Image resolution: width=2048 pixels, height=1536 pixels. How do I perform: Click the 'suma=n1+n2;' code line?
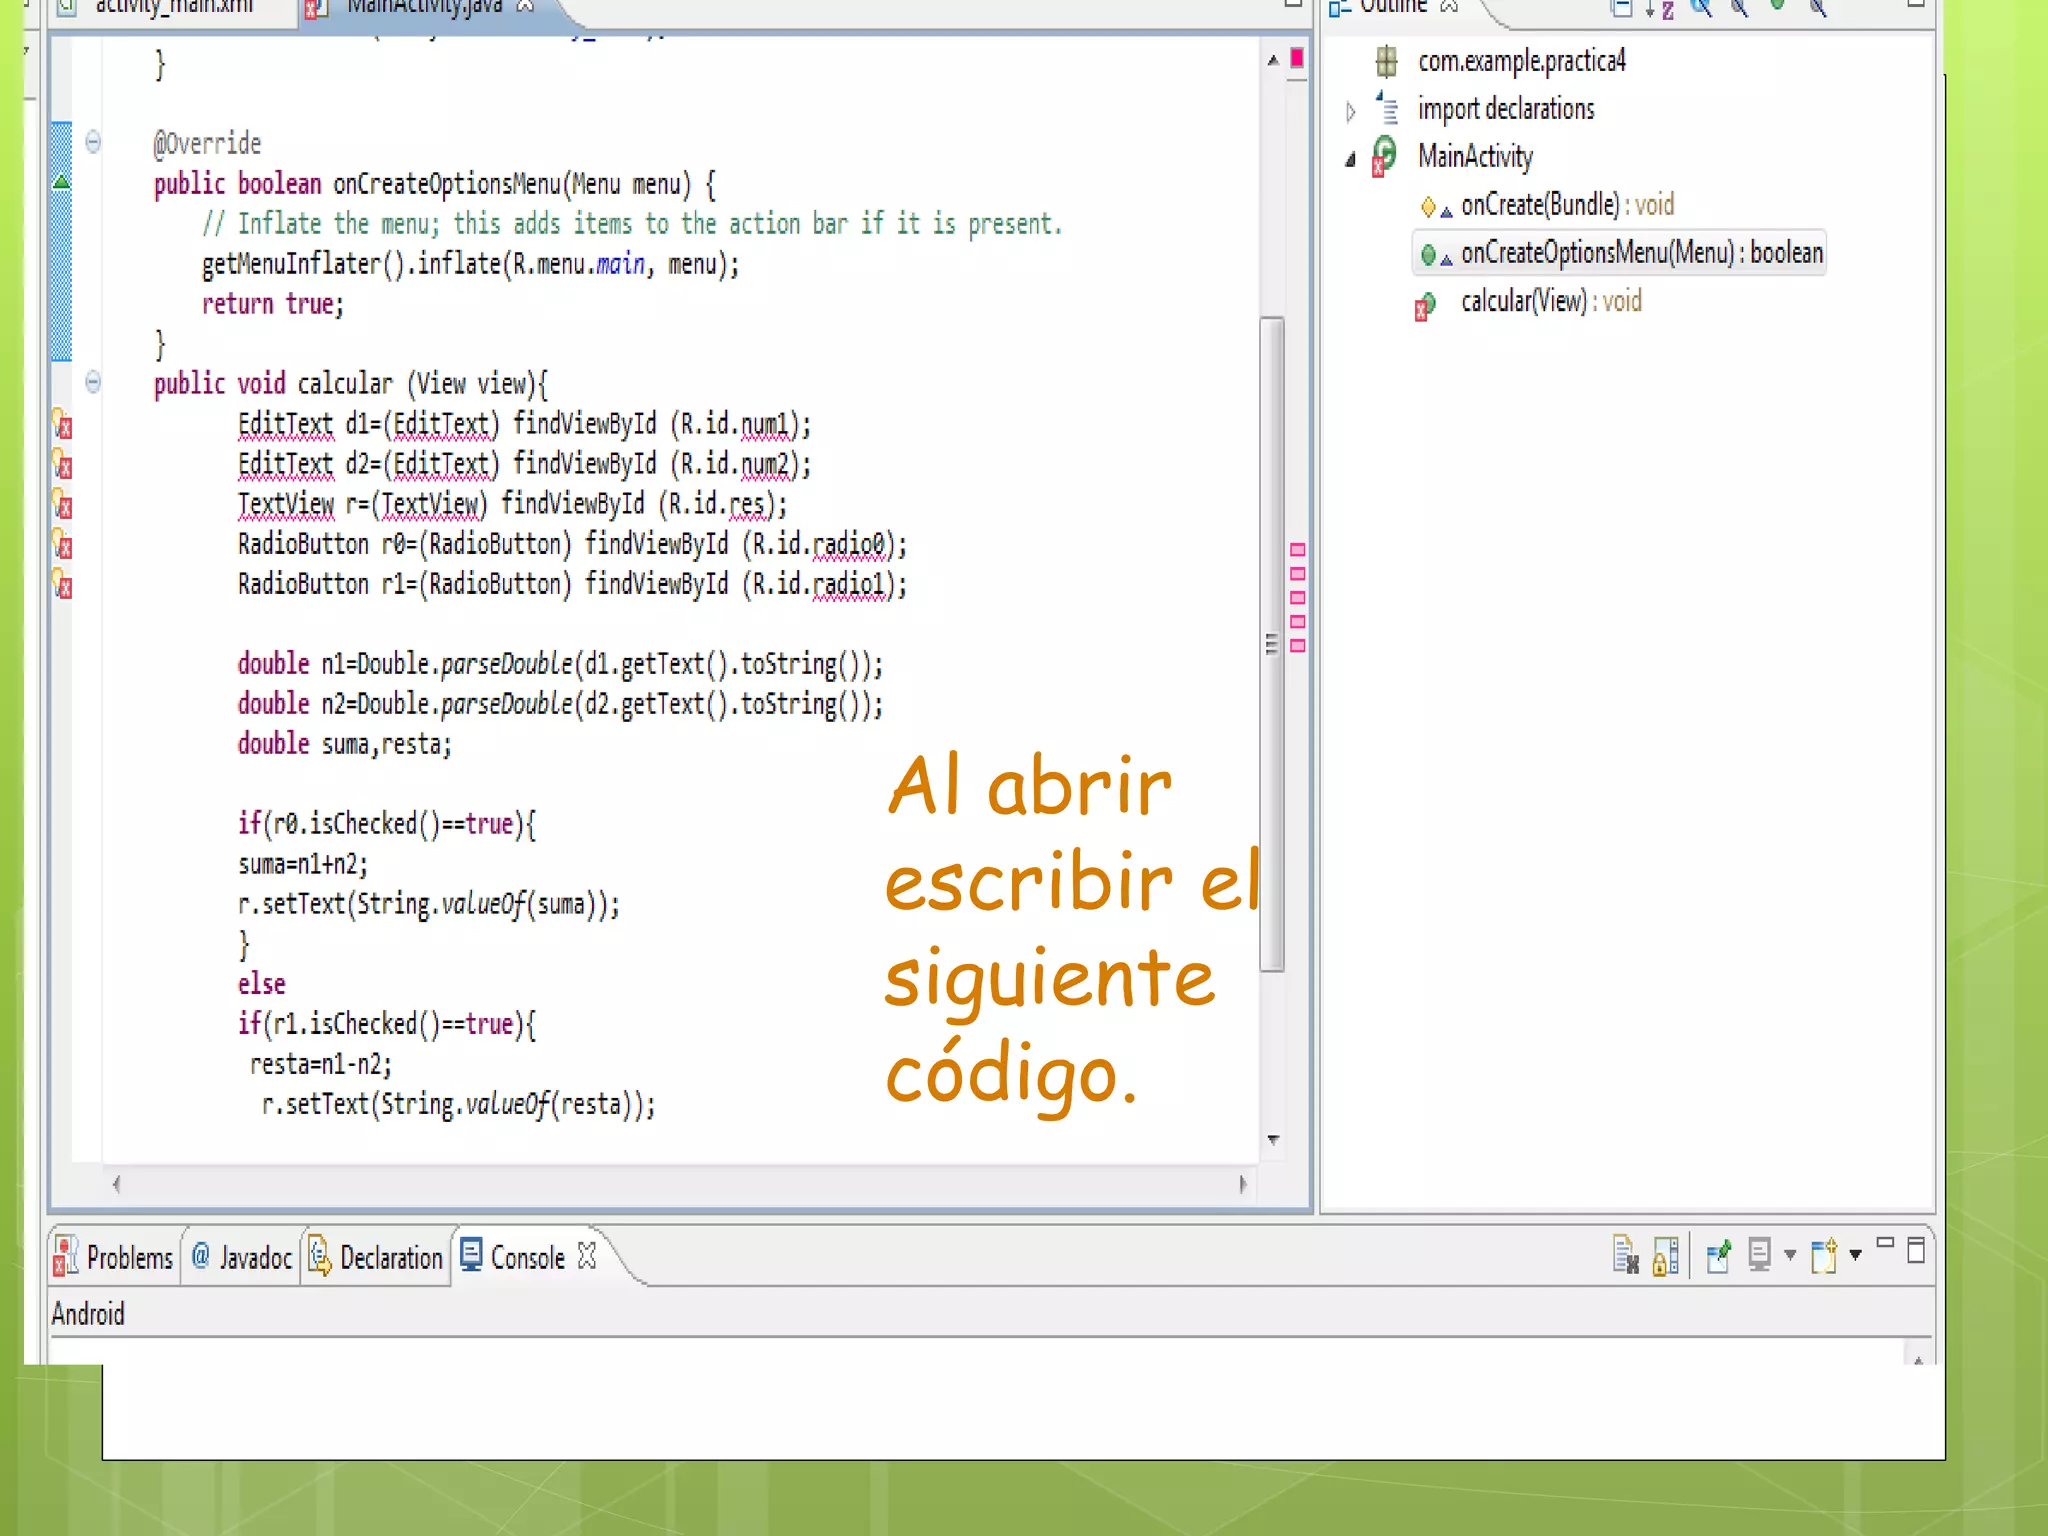click(x=303, y=864)
